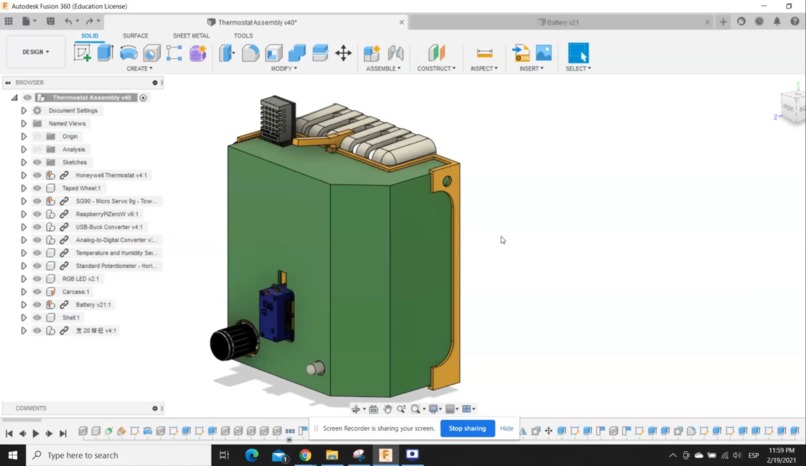Click the Stop sharing button
This screenshot has width=806, height=466.
coord(467,428)
